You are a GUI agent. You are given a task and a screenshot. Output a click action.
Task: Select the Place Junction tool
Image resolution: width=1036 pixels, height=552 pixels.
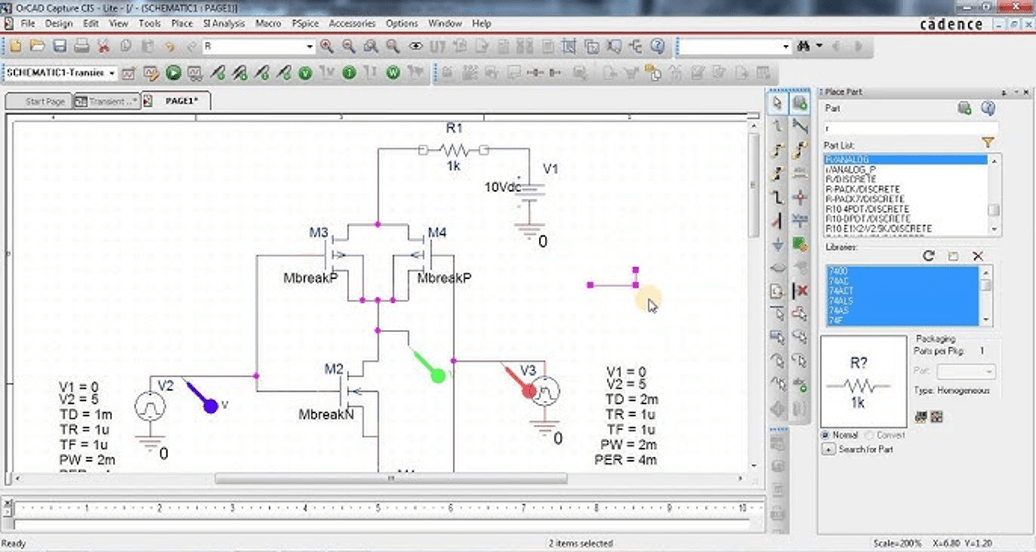pos(800,197)
